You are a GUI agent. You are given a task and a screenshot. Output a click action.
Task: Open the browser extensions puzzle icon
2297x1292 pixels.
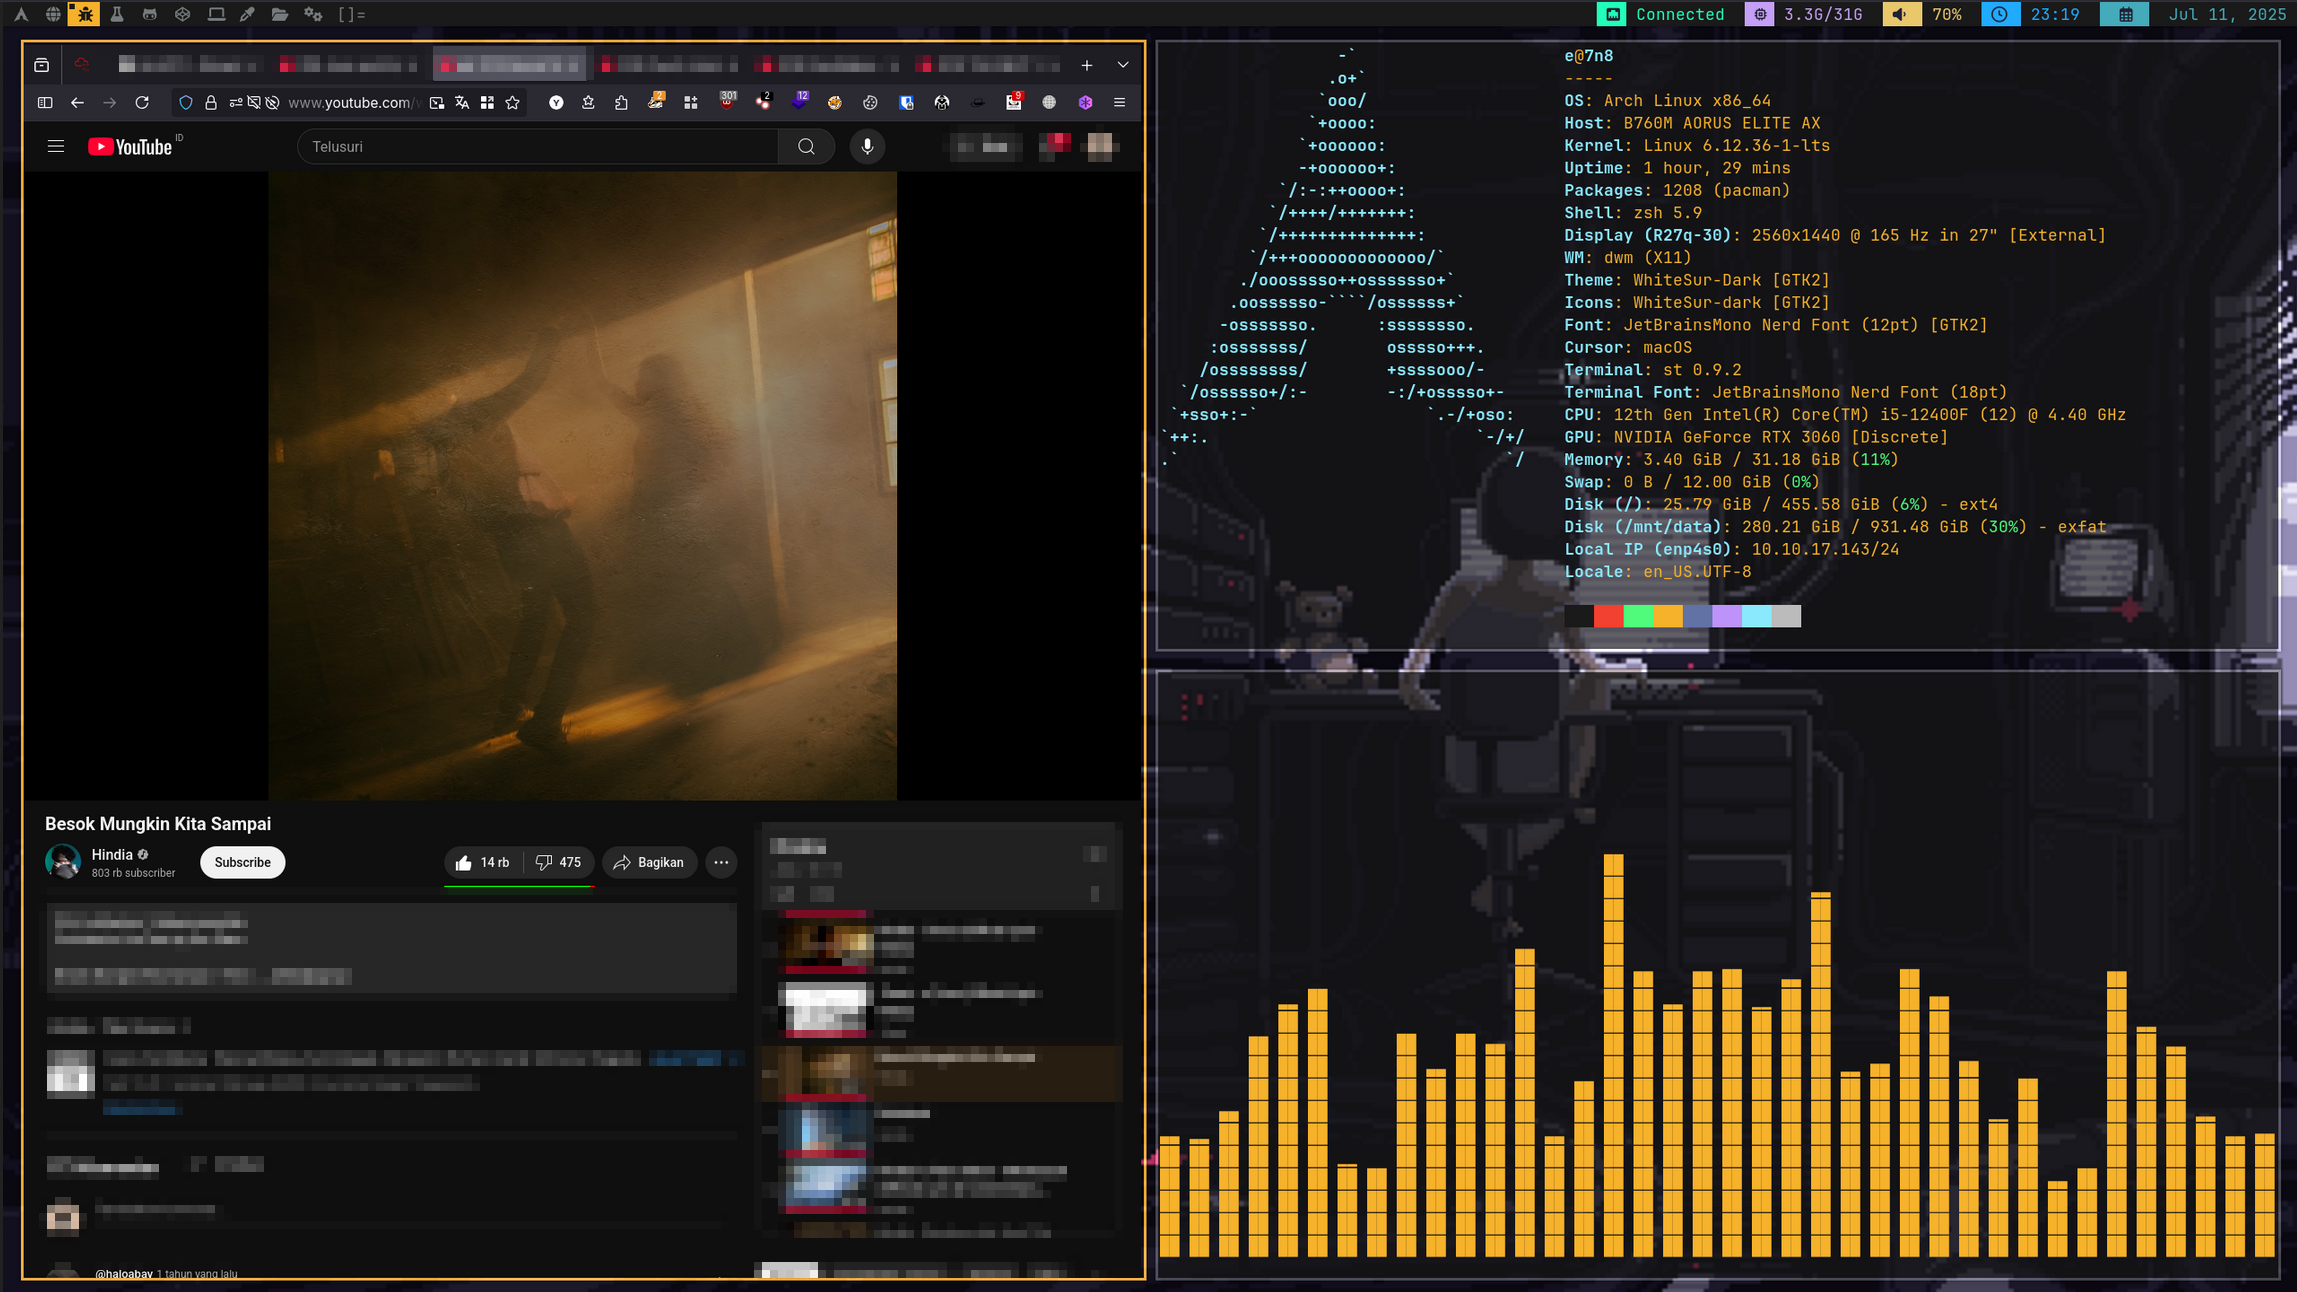621,102
